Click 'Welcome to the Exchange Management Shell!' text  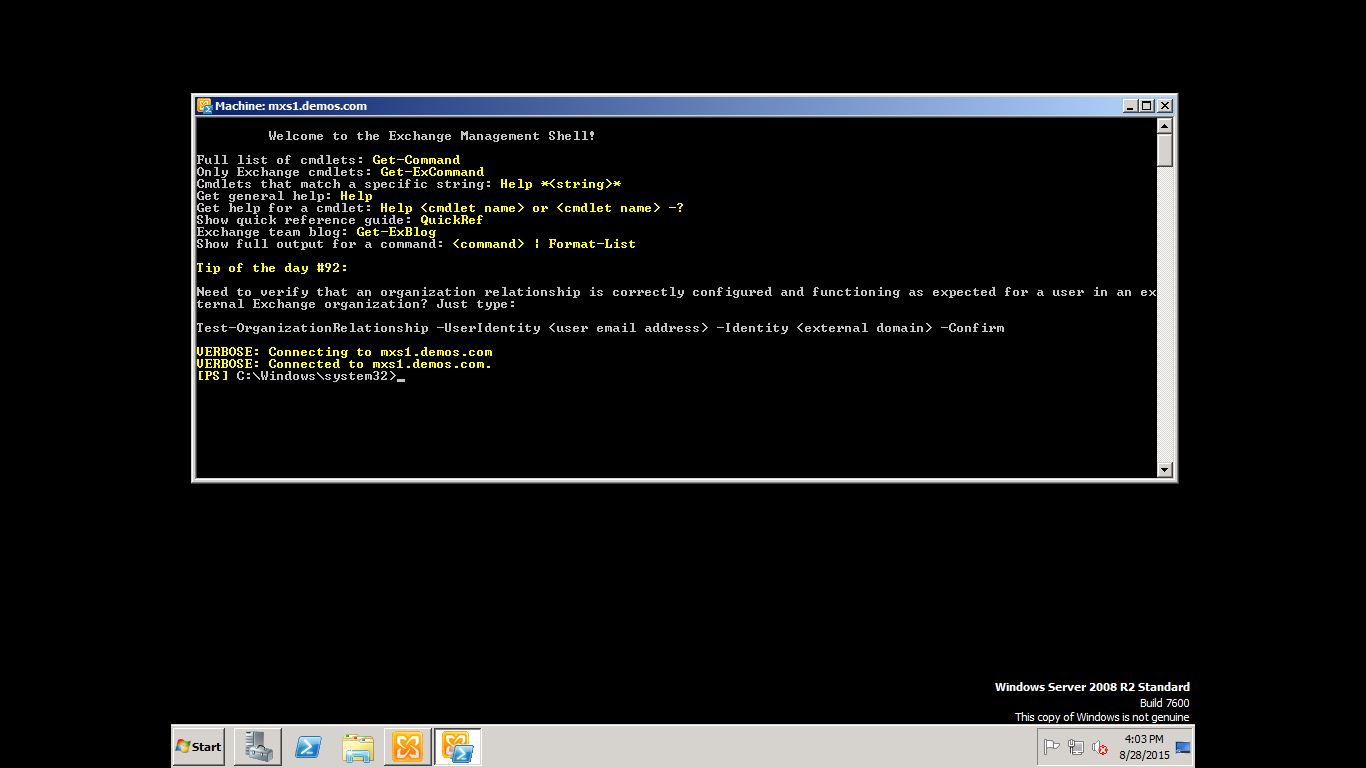(x=432, y=136)
